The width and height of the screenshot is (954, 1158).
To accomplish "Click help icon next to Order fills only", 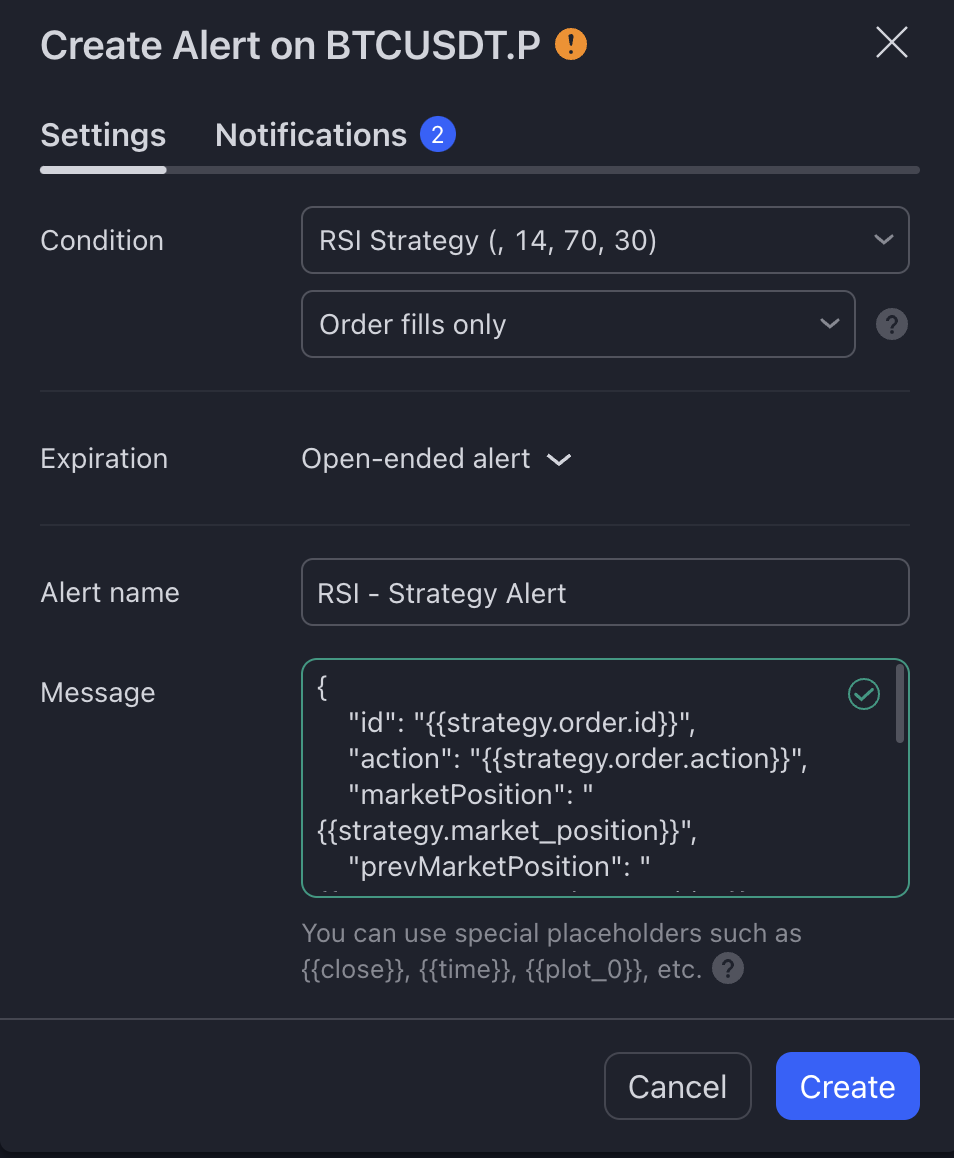I will [892, 324].
